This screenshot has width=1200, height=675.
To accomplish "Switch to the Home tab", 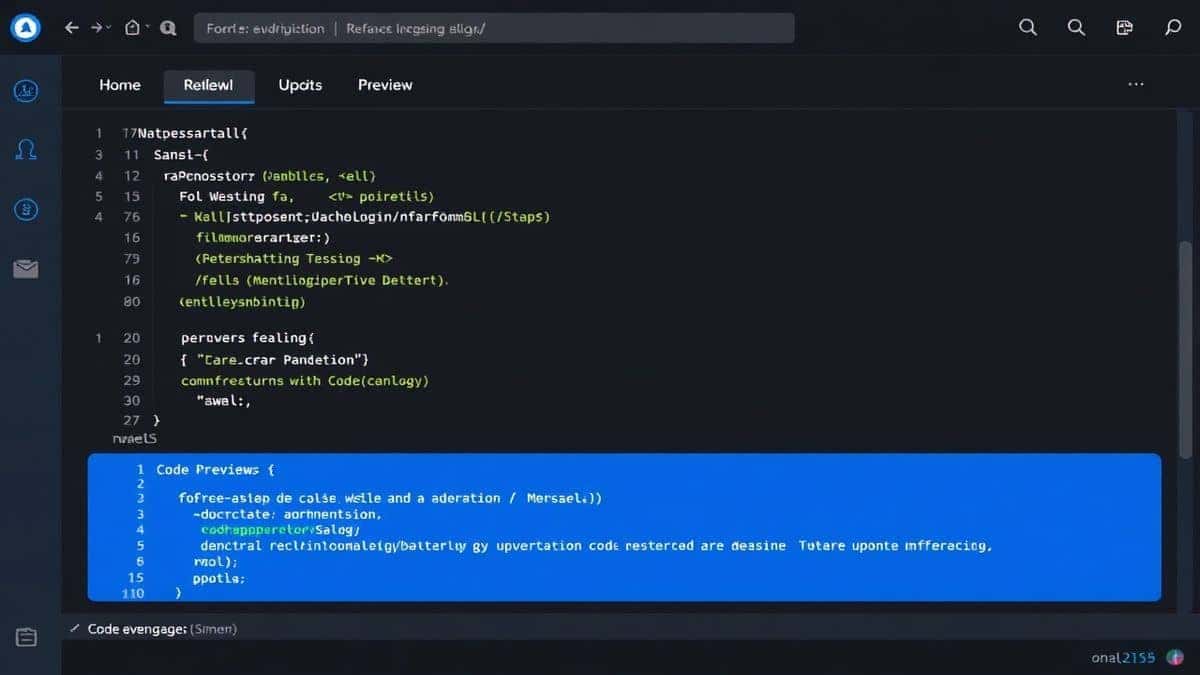I will [x=120, y=85].
